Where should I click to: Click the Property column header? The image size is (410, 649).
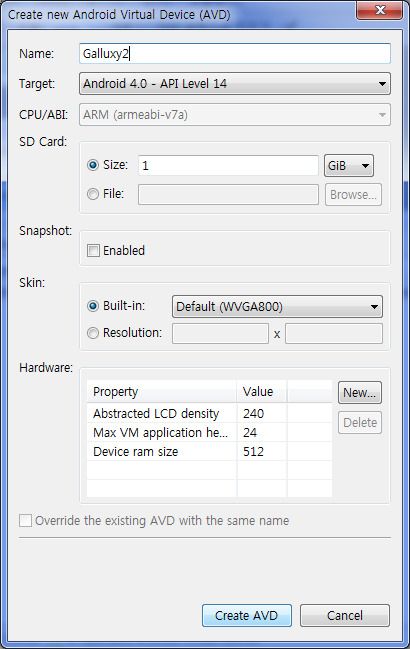[162, 392]
